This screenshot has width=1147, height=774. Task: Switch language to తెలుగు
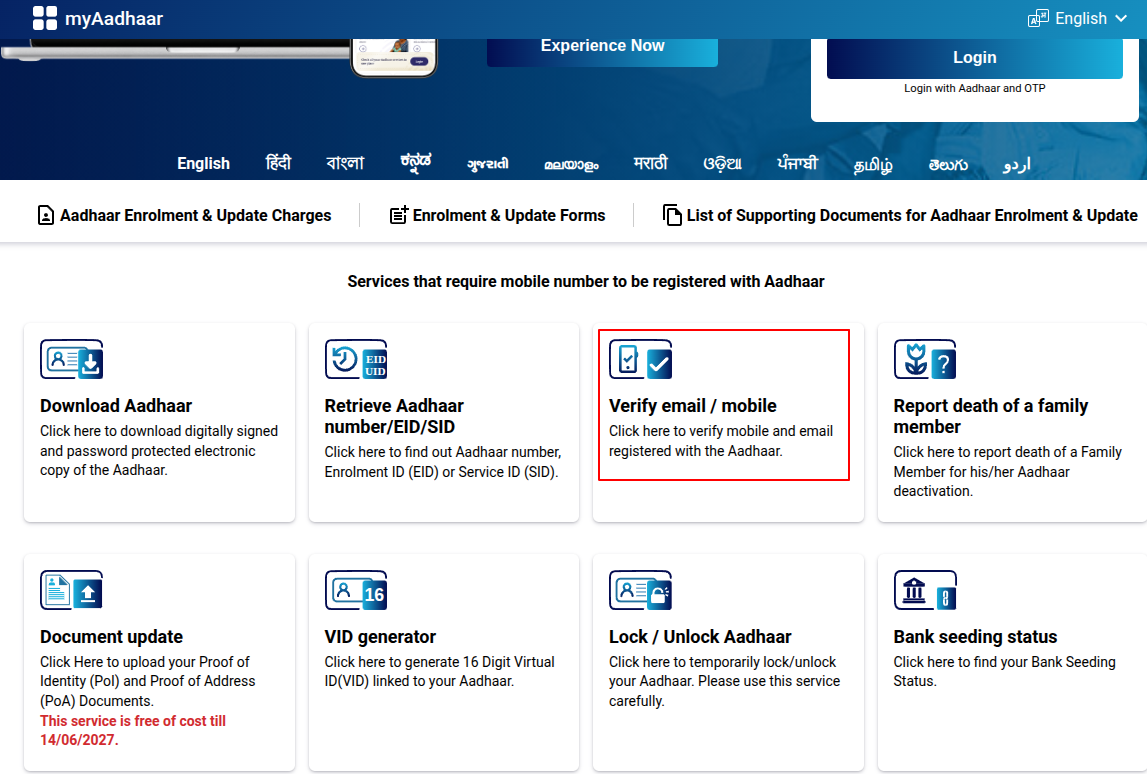(x=948, y=165)
